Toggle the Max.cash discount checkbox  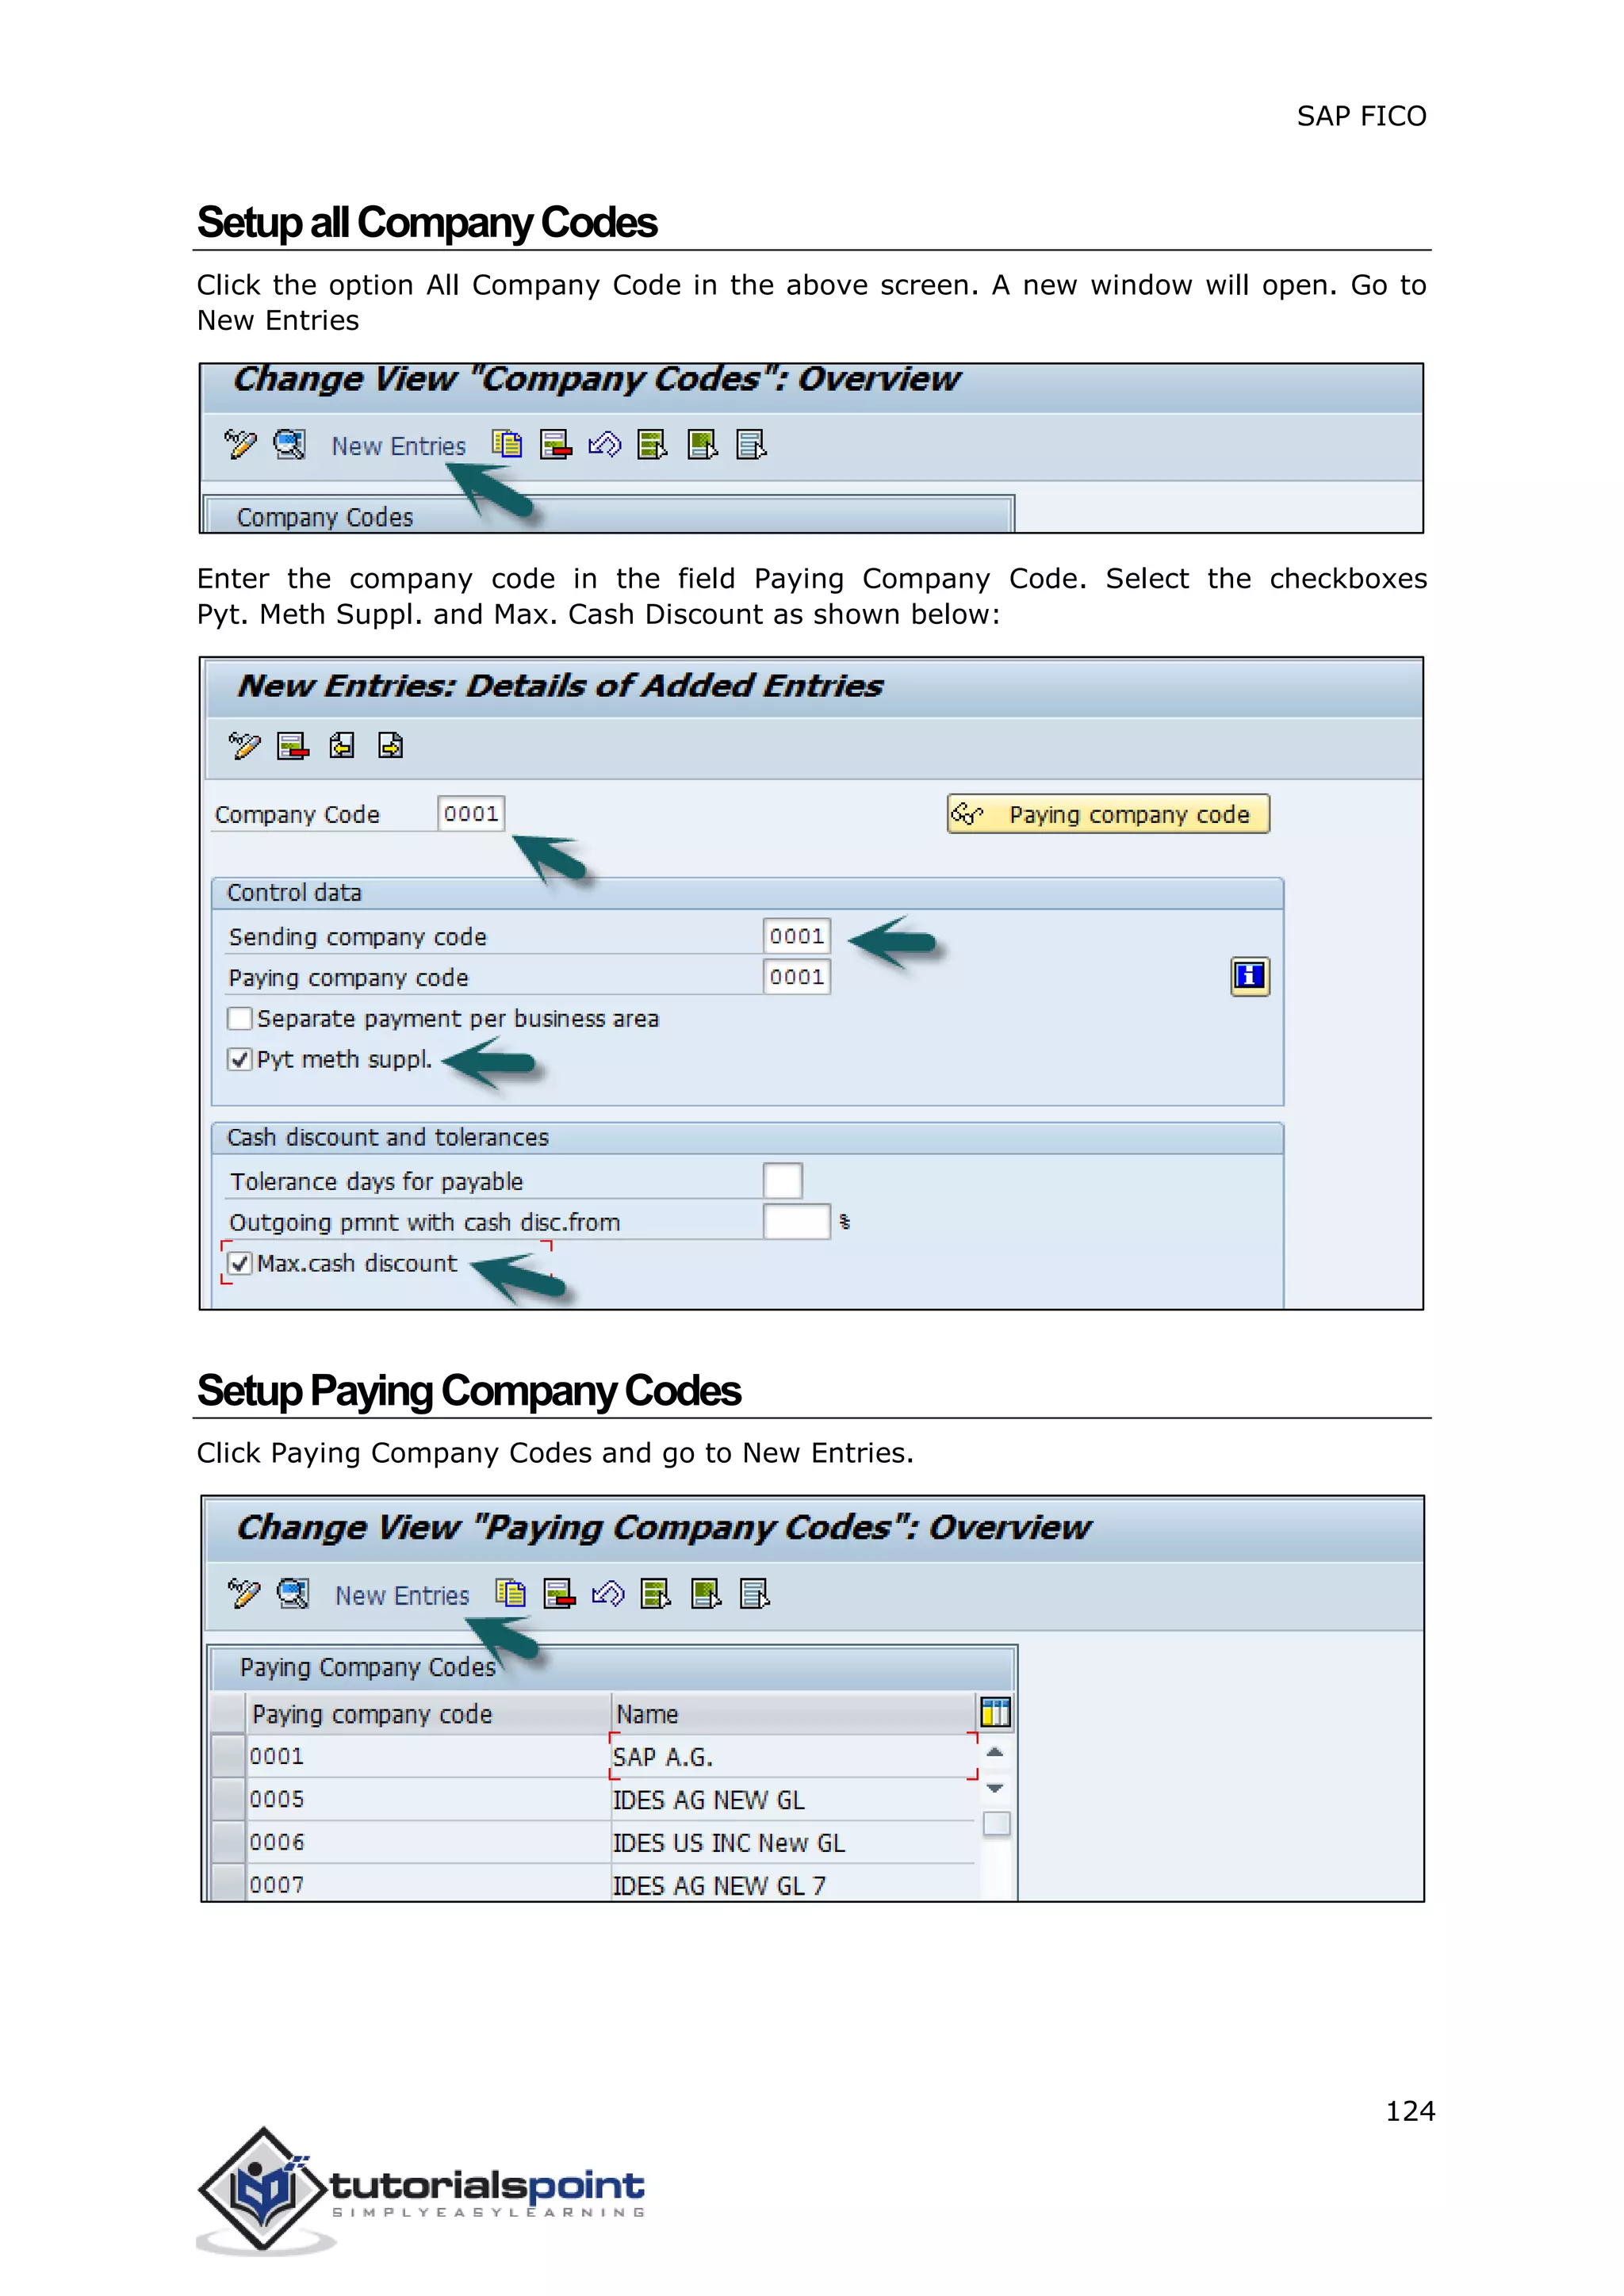click(x=239, y=1264)
